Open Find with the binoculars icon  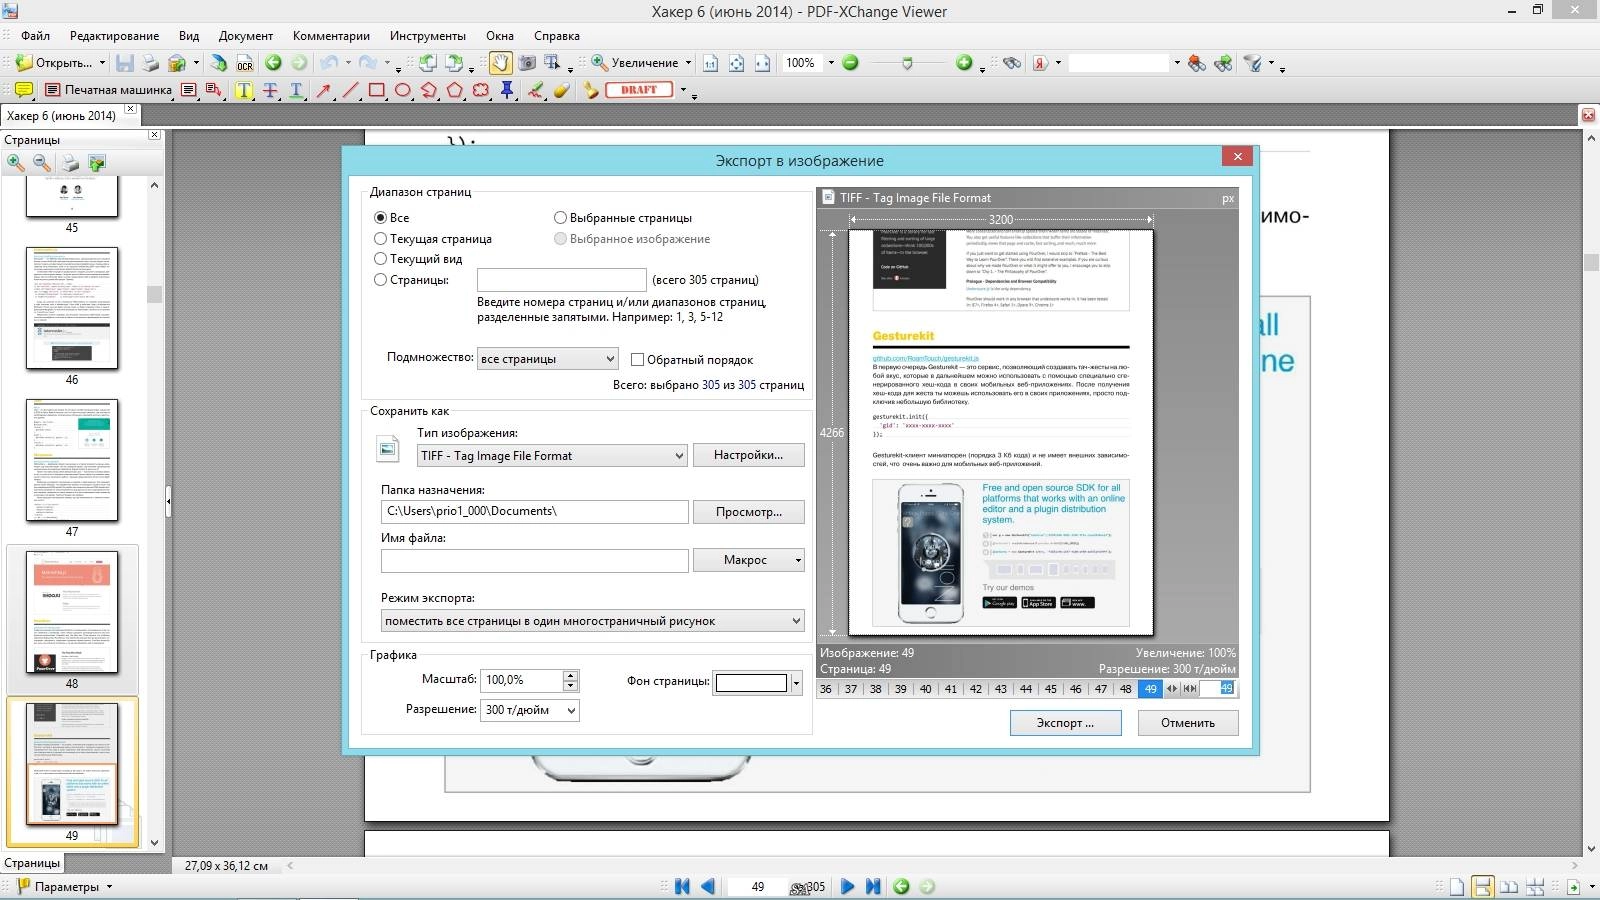tap(1012, 63)
